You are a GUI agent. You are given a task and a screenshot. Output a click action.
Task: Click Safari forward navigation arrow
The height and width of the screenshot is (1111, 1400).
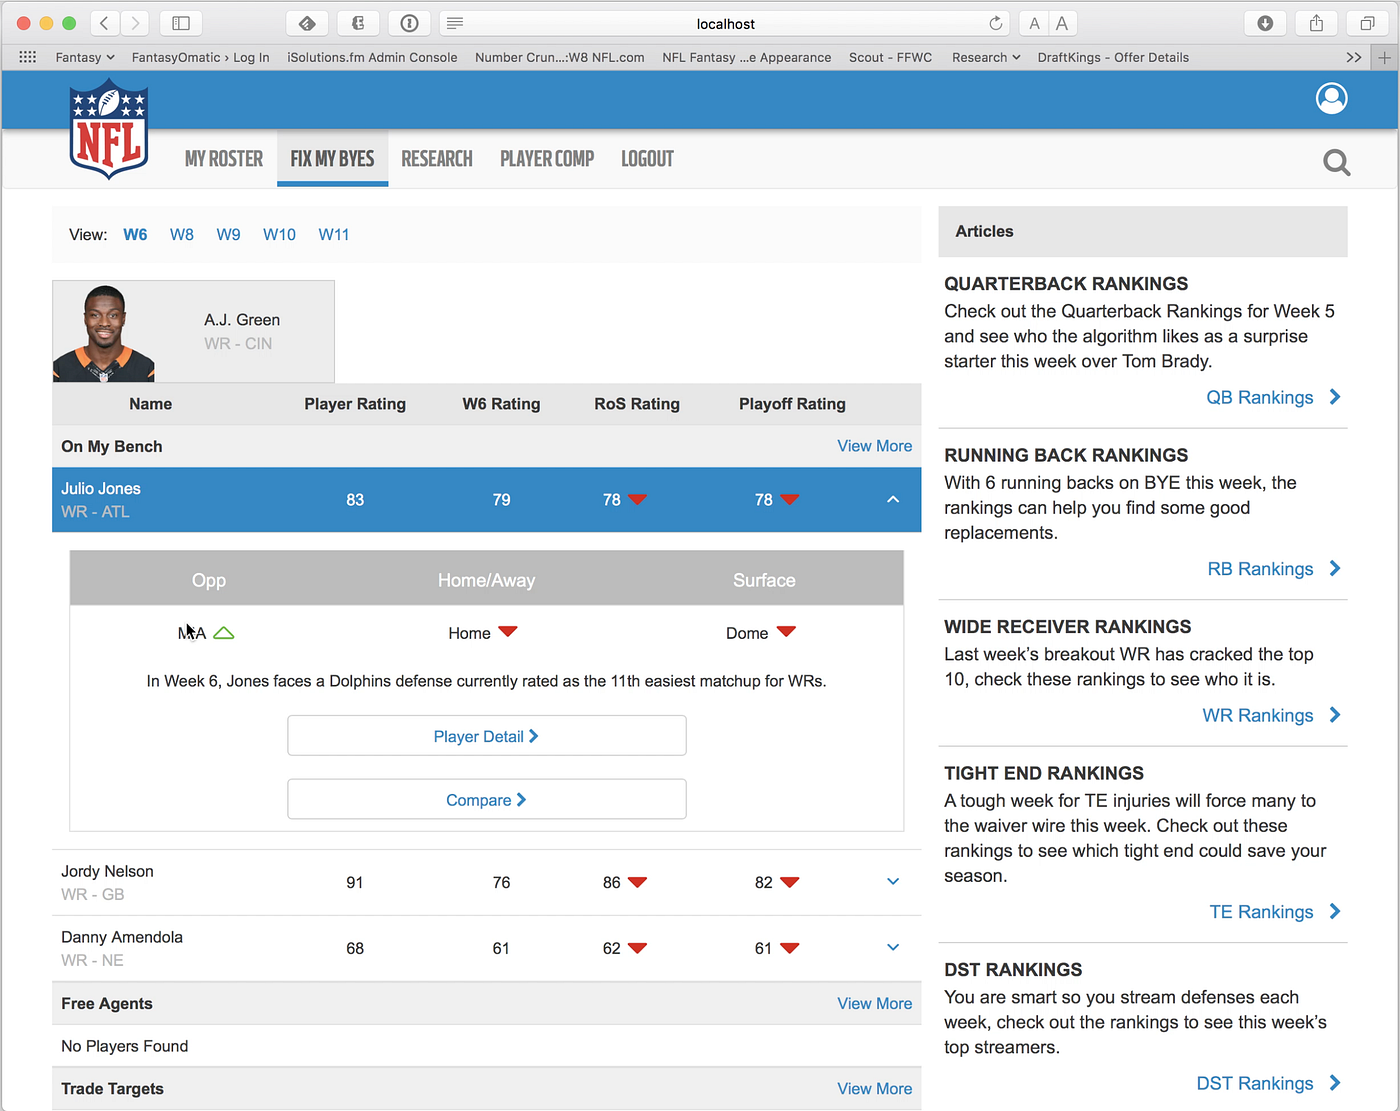(x=135, y=23)
